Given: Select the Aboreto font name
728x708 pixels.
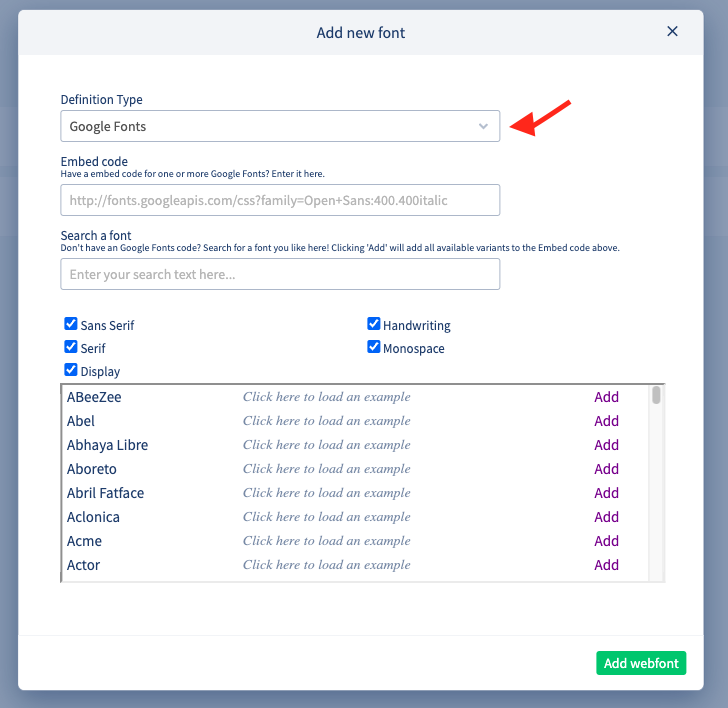Looking at the screenshot, I should [92, 469].
